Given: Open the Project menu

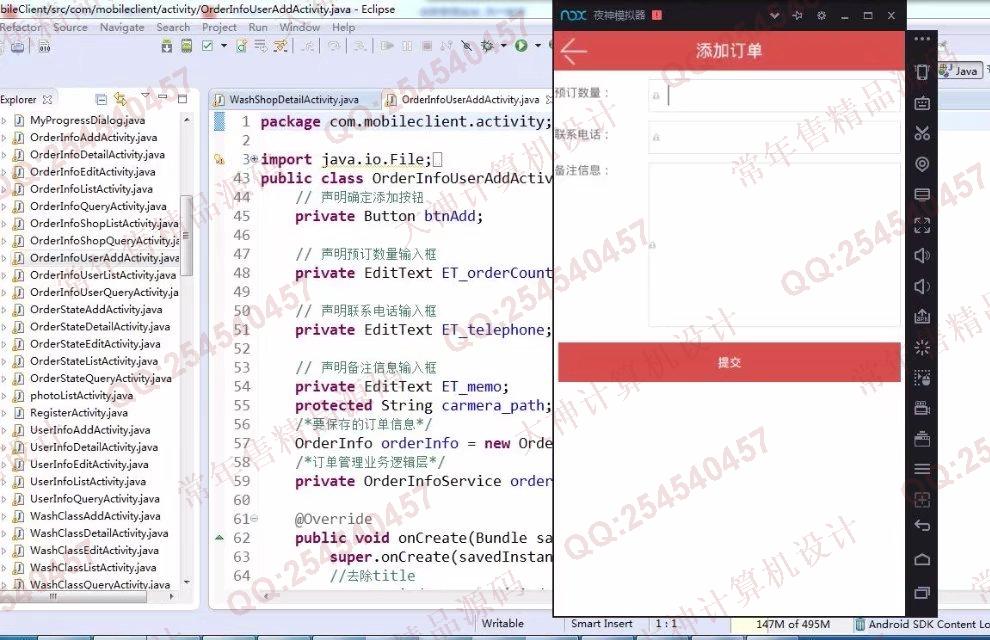Looking at the screenshot, I should 219,27.
